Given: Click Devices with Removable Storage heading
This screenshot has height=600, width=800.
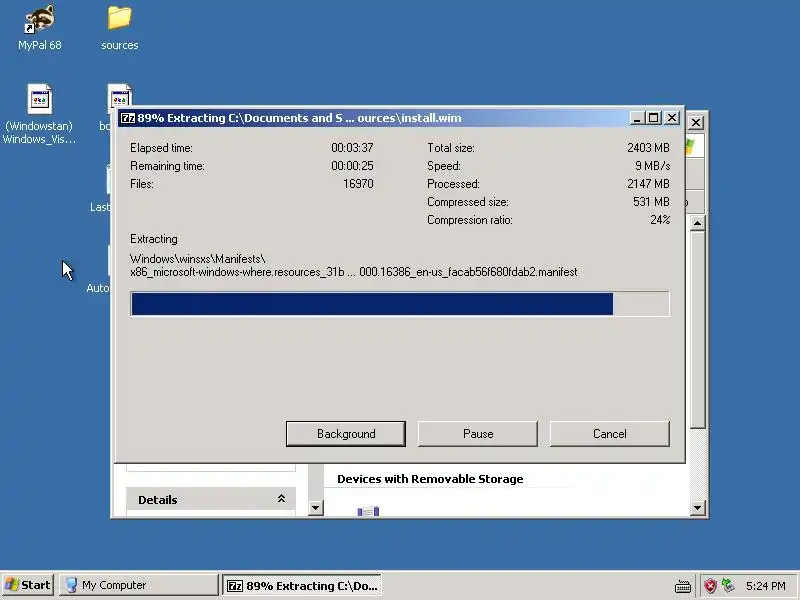Looking at the screenshot, I should point(430,479).
